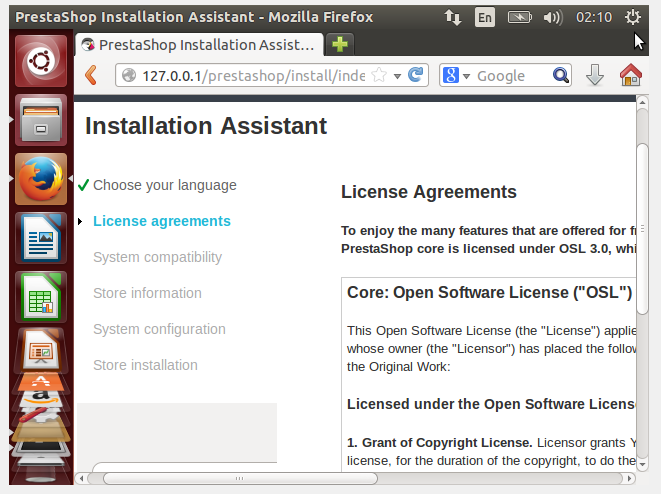Click the License agreements step
Image resolution: width=661 pixels, height=494 pixels.
coord(162,221)
